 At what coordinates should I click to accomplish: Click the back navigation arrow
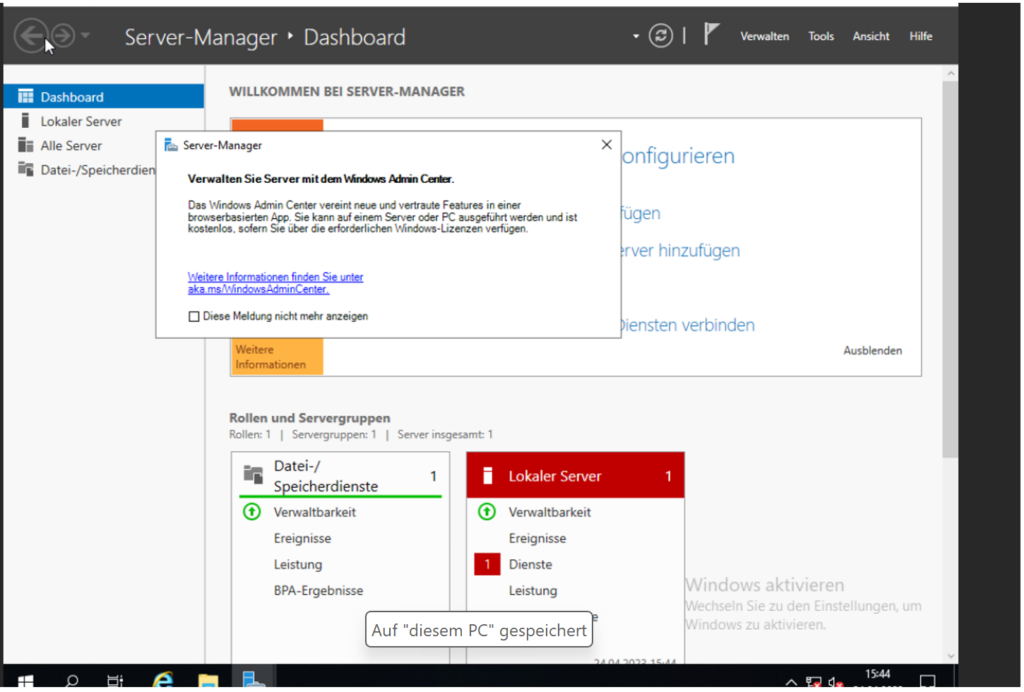(29, 37)
